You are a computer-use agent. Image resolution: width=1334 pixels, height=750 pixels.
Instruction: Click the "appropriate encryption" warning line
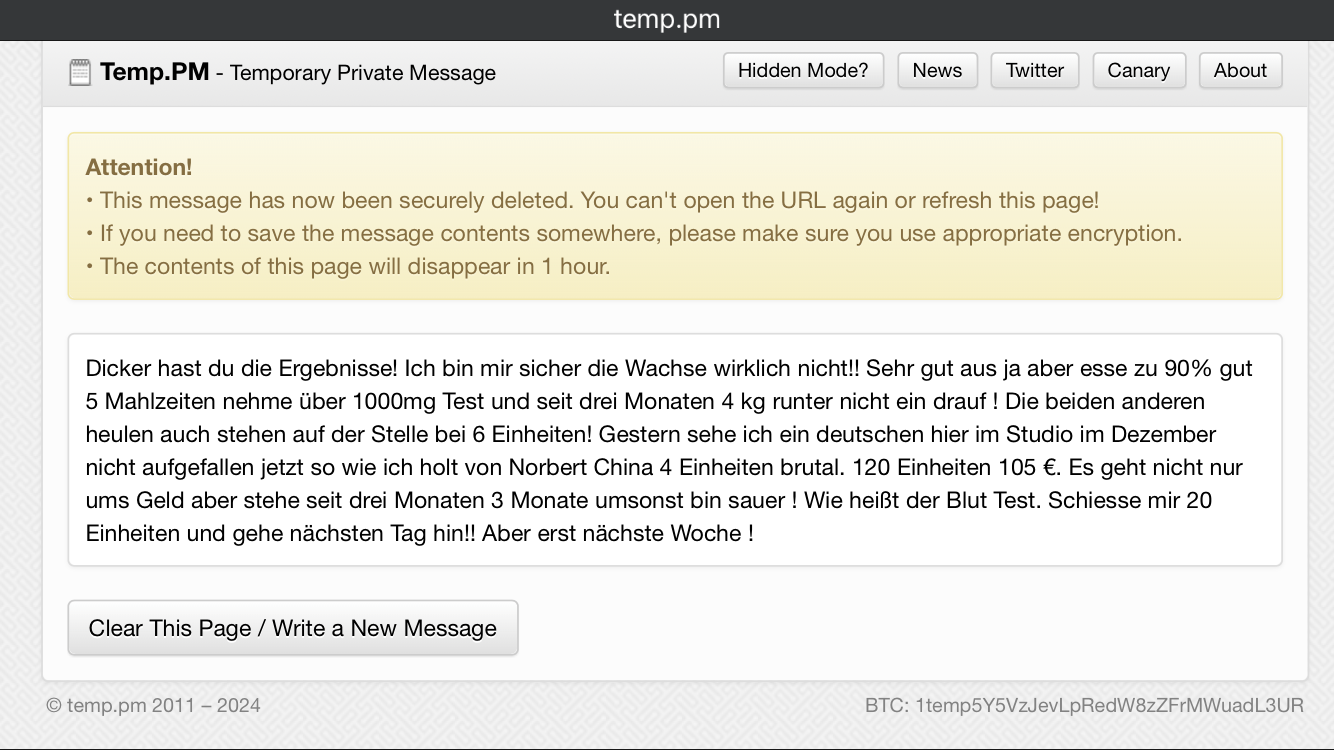640,233
